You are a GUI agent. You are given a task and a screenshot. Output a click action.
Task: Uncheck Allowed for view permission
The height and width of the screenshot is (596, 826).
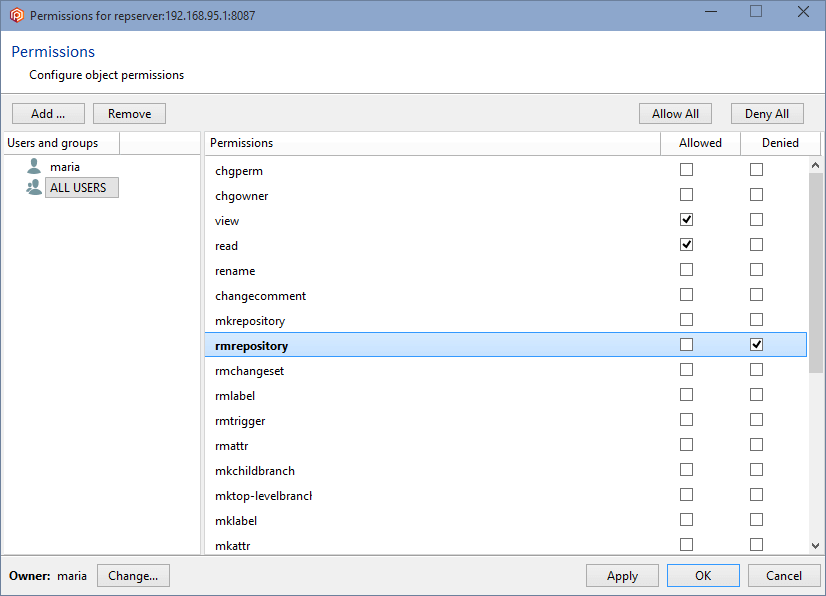tap(686, 220)
